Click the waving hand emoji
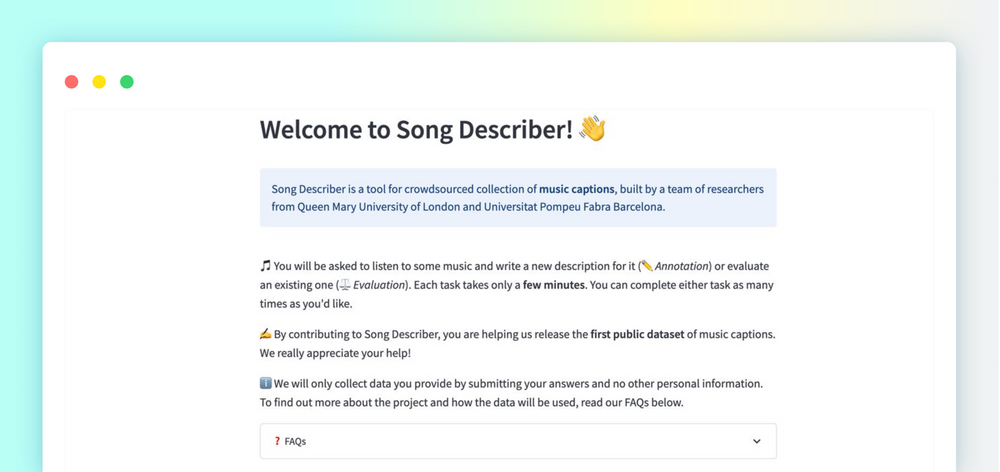Screen dimensions: 1000x472 [x=592, y=129]
